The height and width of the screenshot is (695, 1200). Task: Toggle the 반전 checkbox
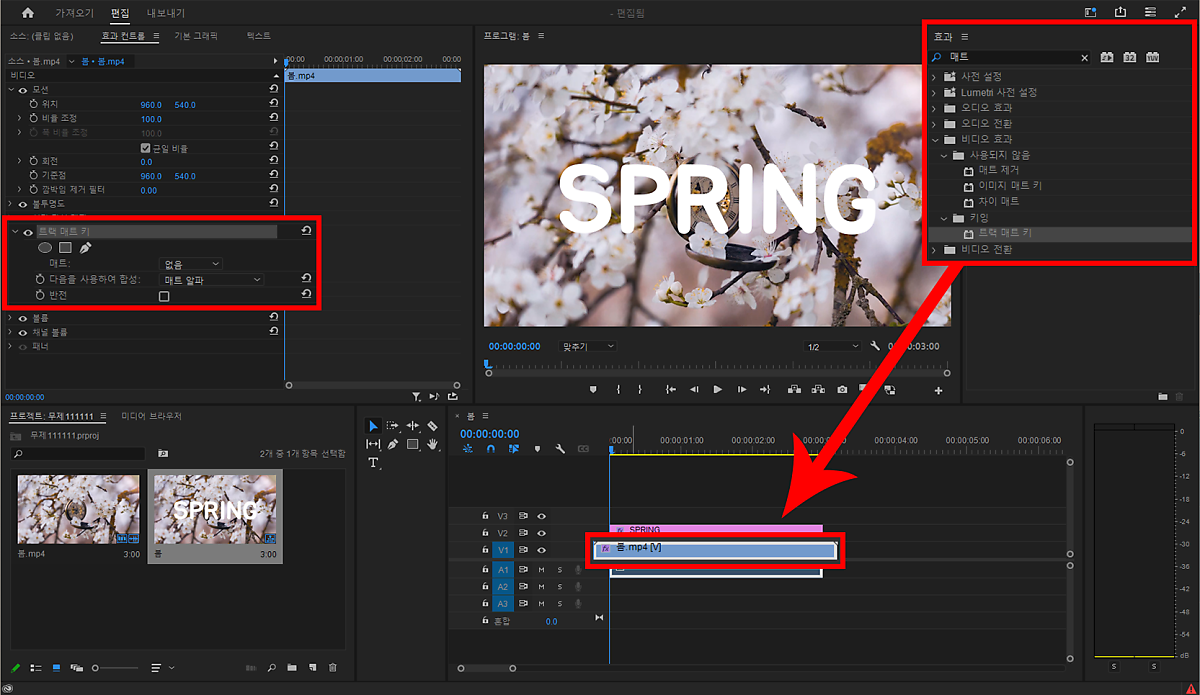(x=164, y=296)
